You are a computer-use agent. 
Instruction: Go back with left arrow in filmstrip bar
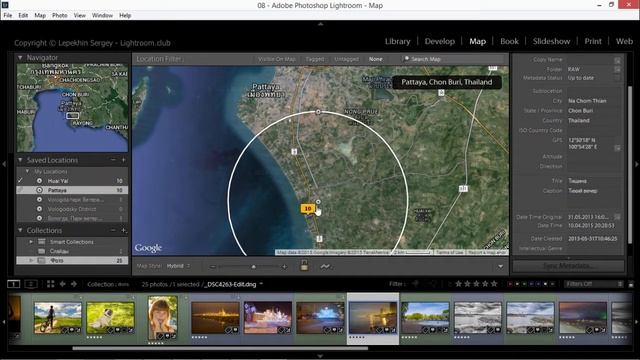(62, 284)
